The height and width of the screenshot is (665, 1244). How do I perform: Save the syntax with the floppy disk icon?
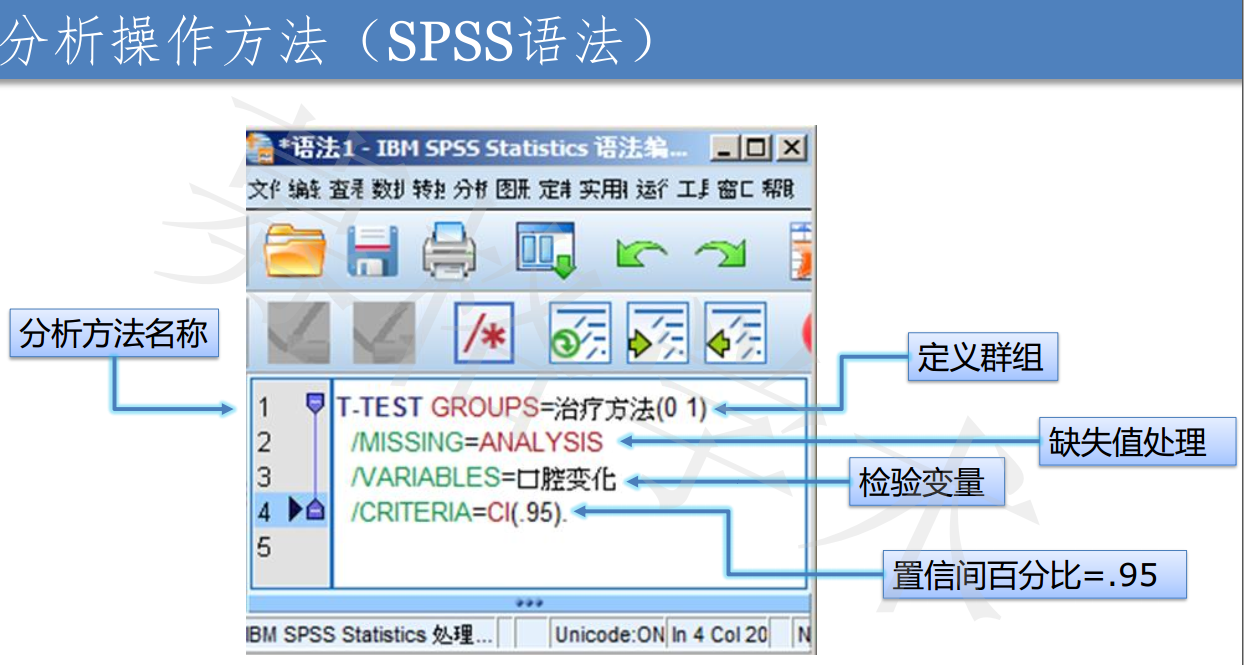click(x=374, y=250)
